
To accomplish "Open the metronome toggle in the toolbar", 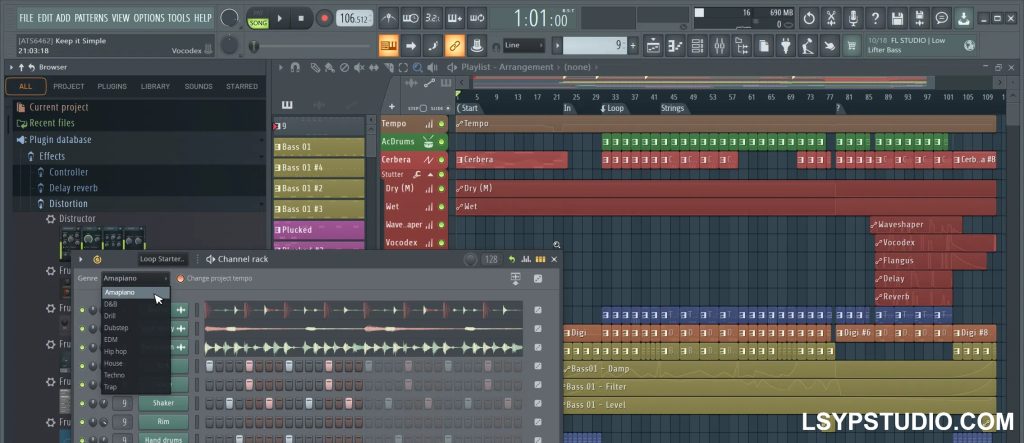I will click(x=389, y=18).
